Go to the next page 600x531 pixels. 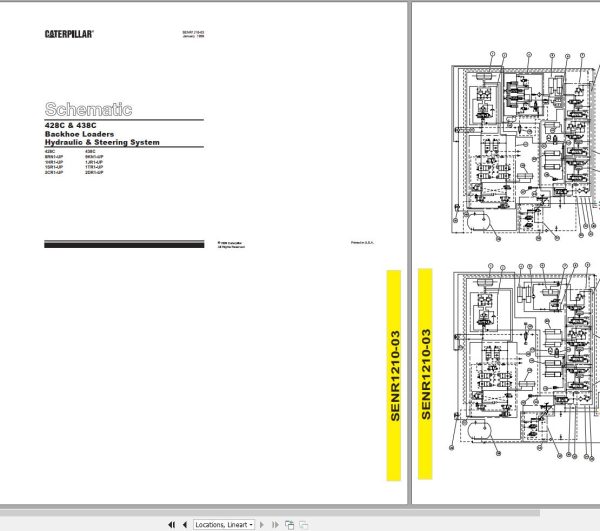[262, 524]
